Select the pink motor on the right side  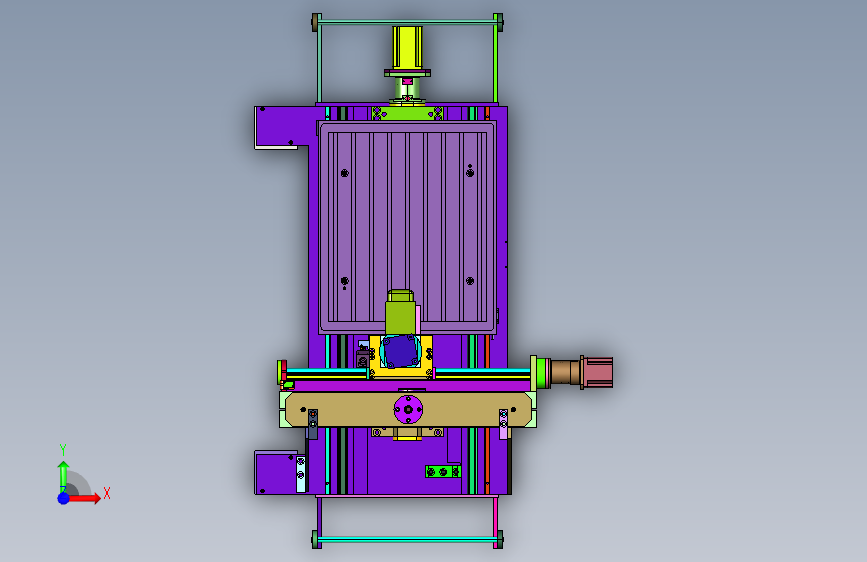click(598, 372)
